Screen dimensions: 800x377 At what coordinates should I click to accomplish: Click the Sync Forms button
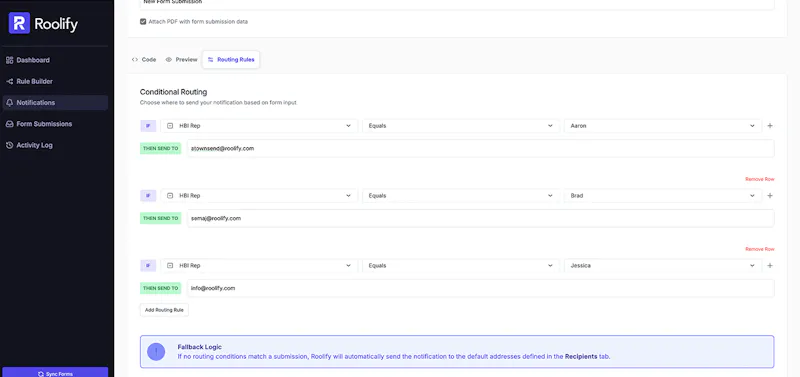[x=55, y=373]
